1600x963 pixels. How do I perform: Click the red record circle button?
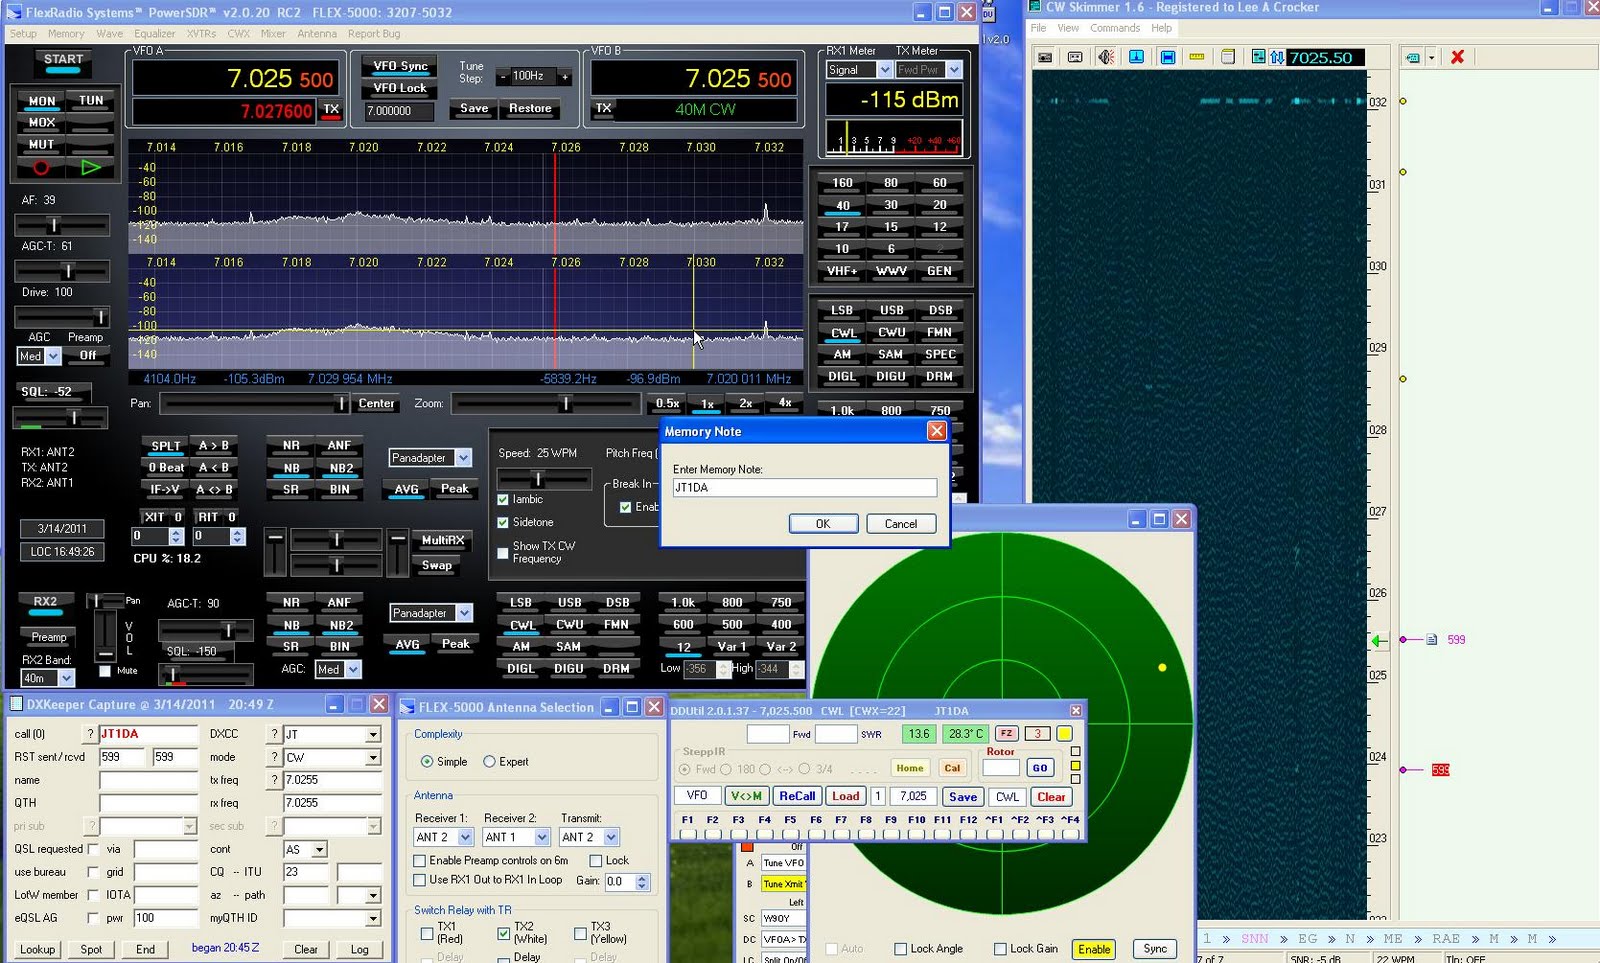41,168
